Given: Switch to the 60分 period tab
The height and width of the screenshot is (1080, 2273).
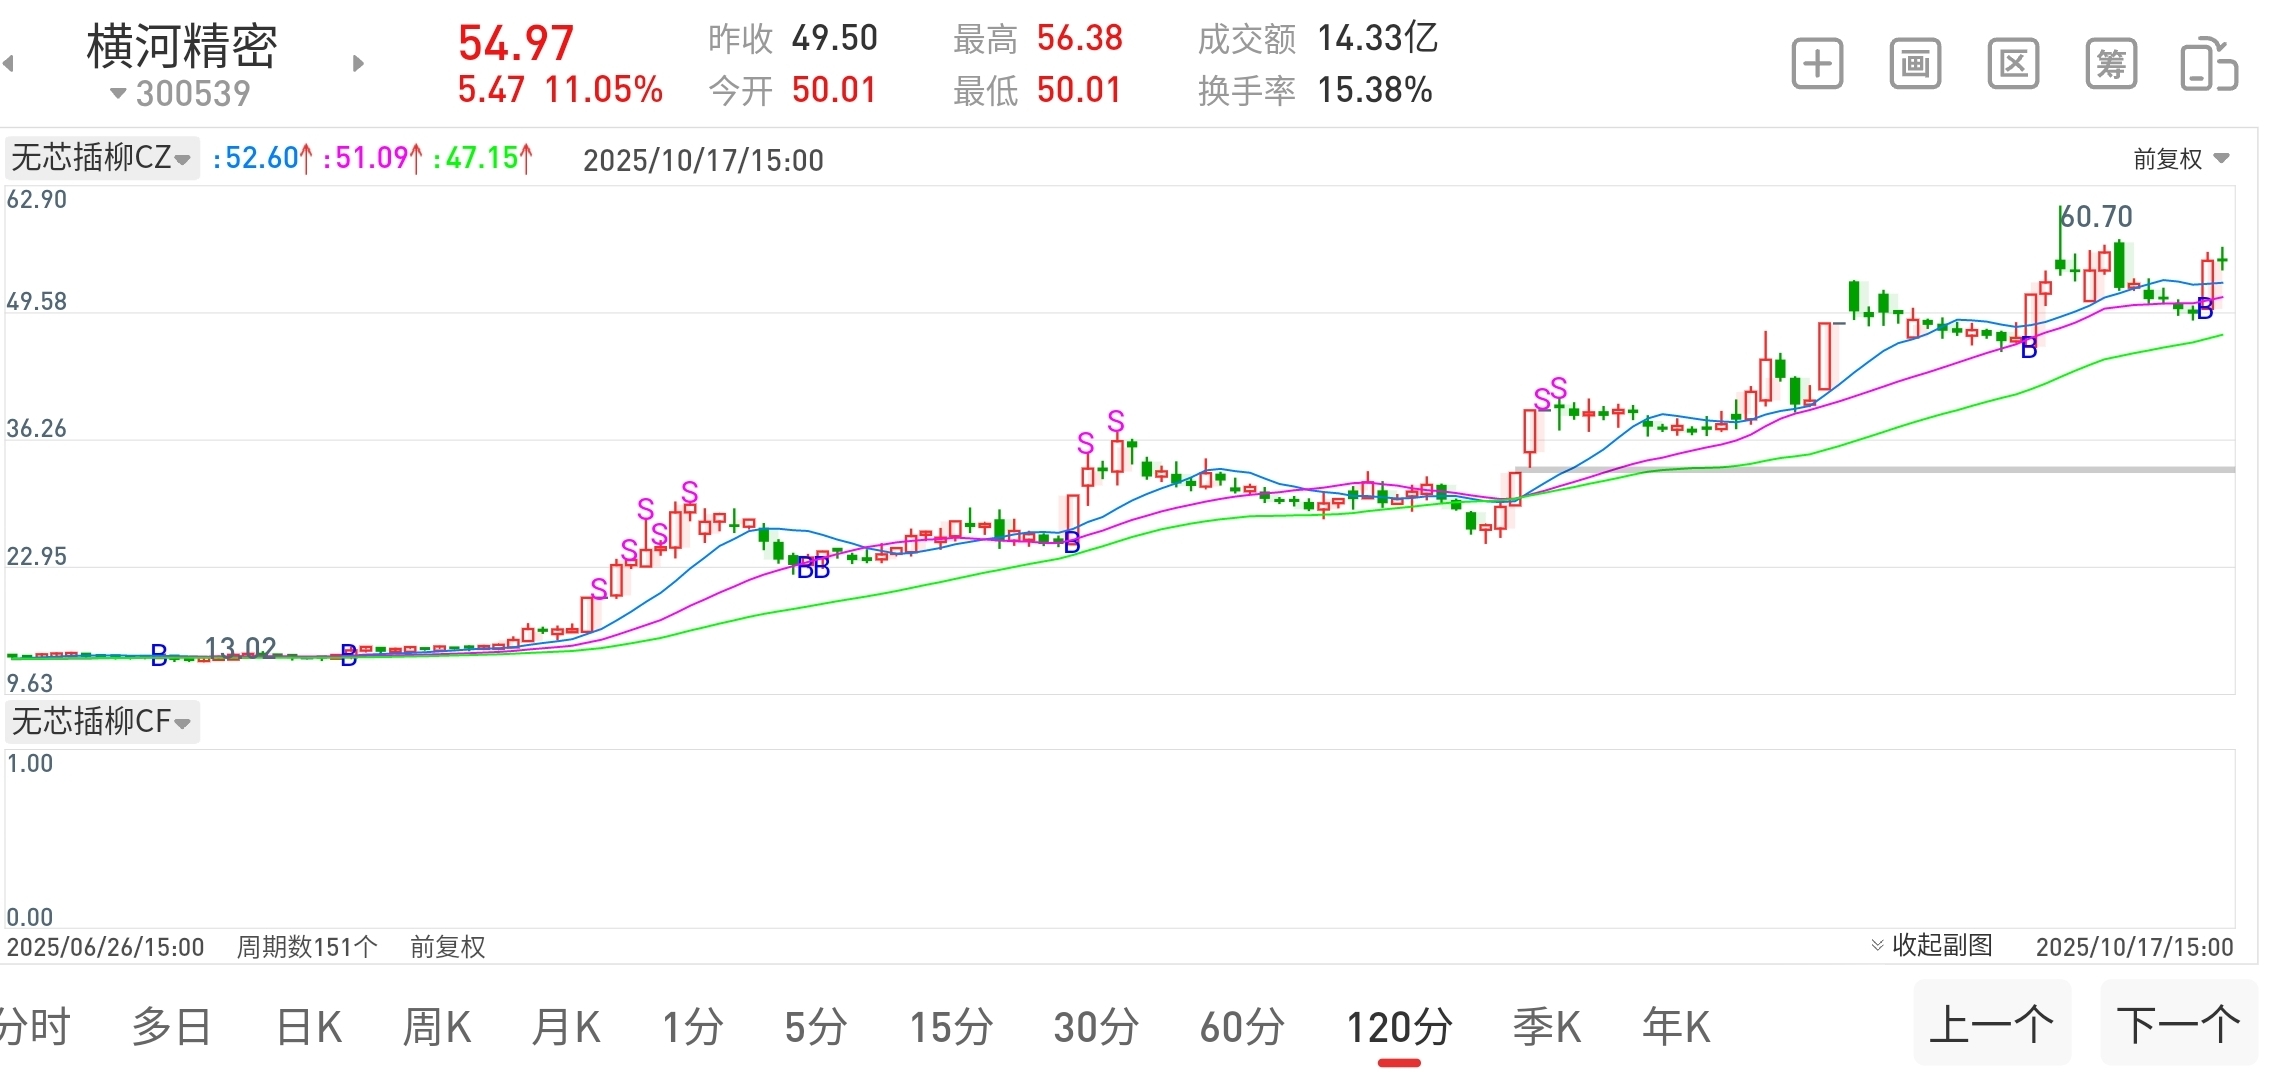Looking at the screenshot, I should [1241, 1027].
